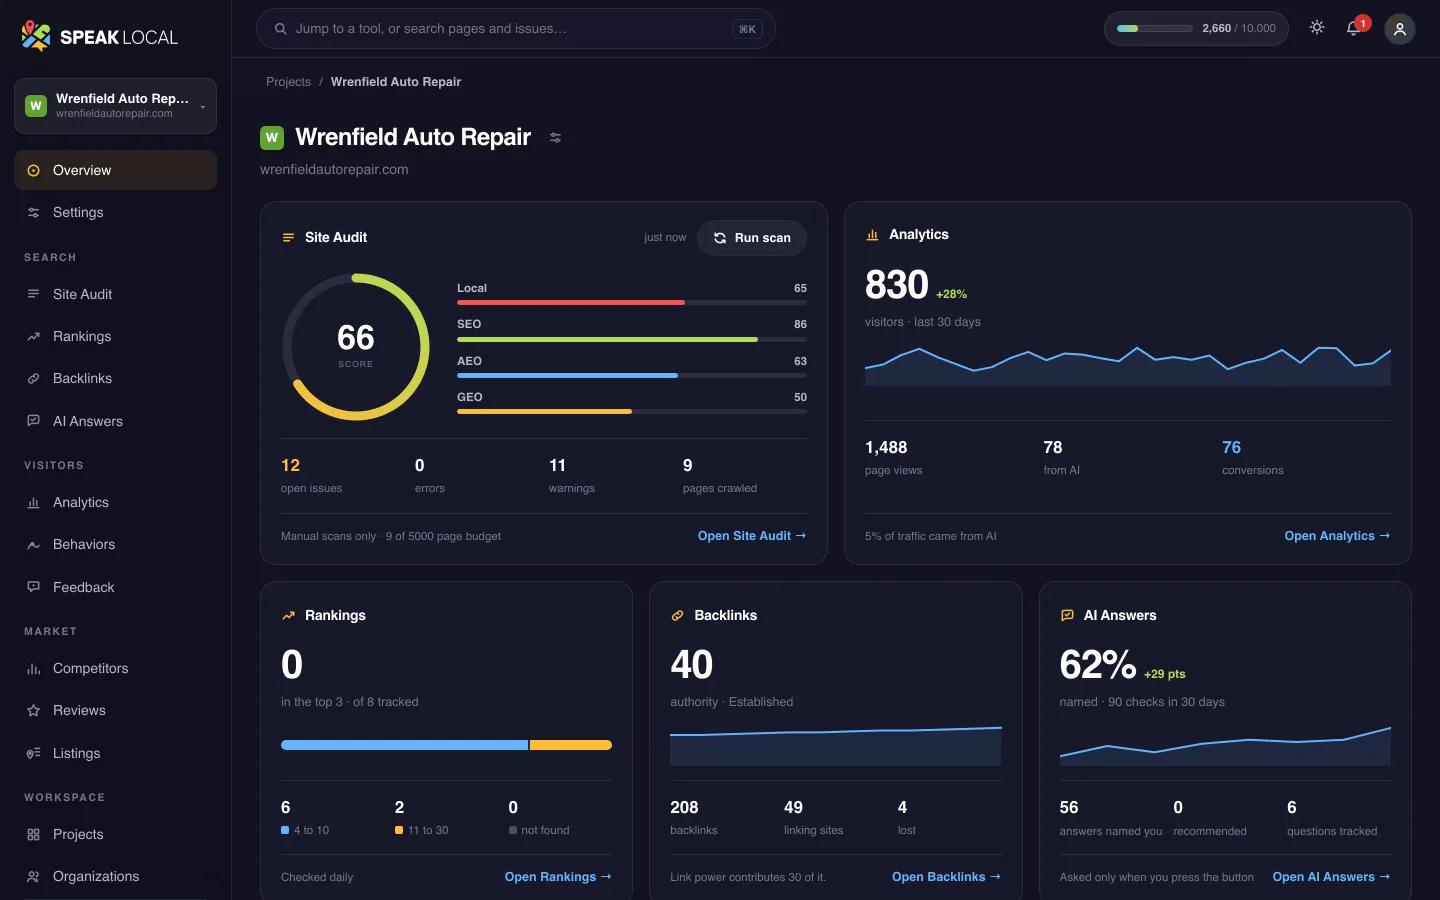Select Overview in the sidebar
Viewport: 1440px width, 900px height.
pyautogui.click(x=115, y=170)
